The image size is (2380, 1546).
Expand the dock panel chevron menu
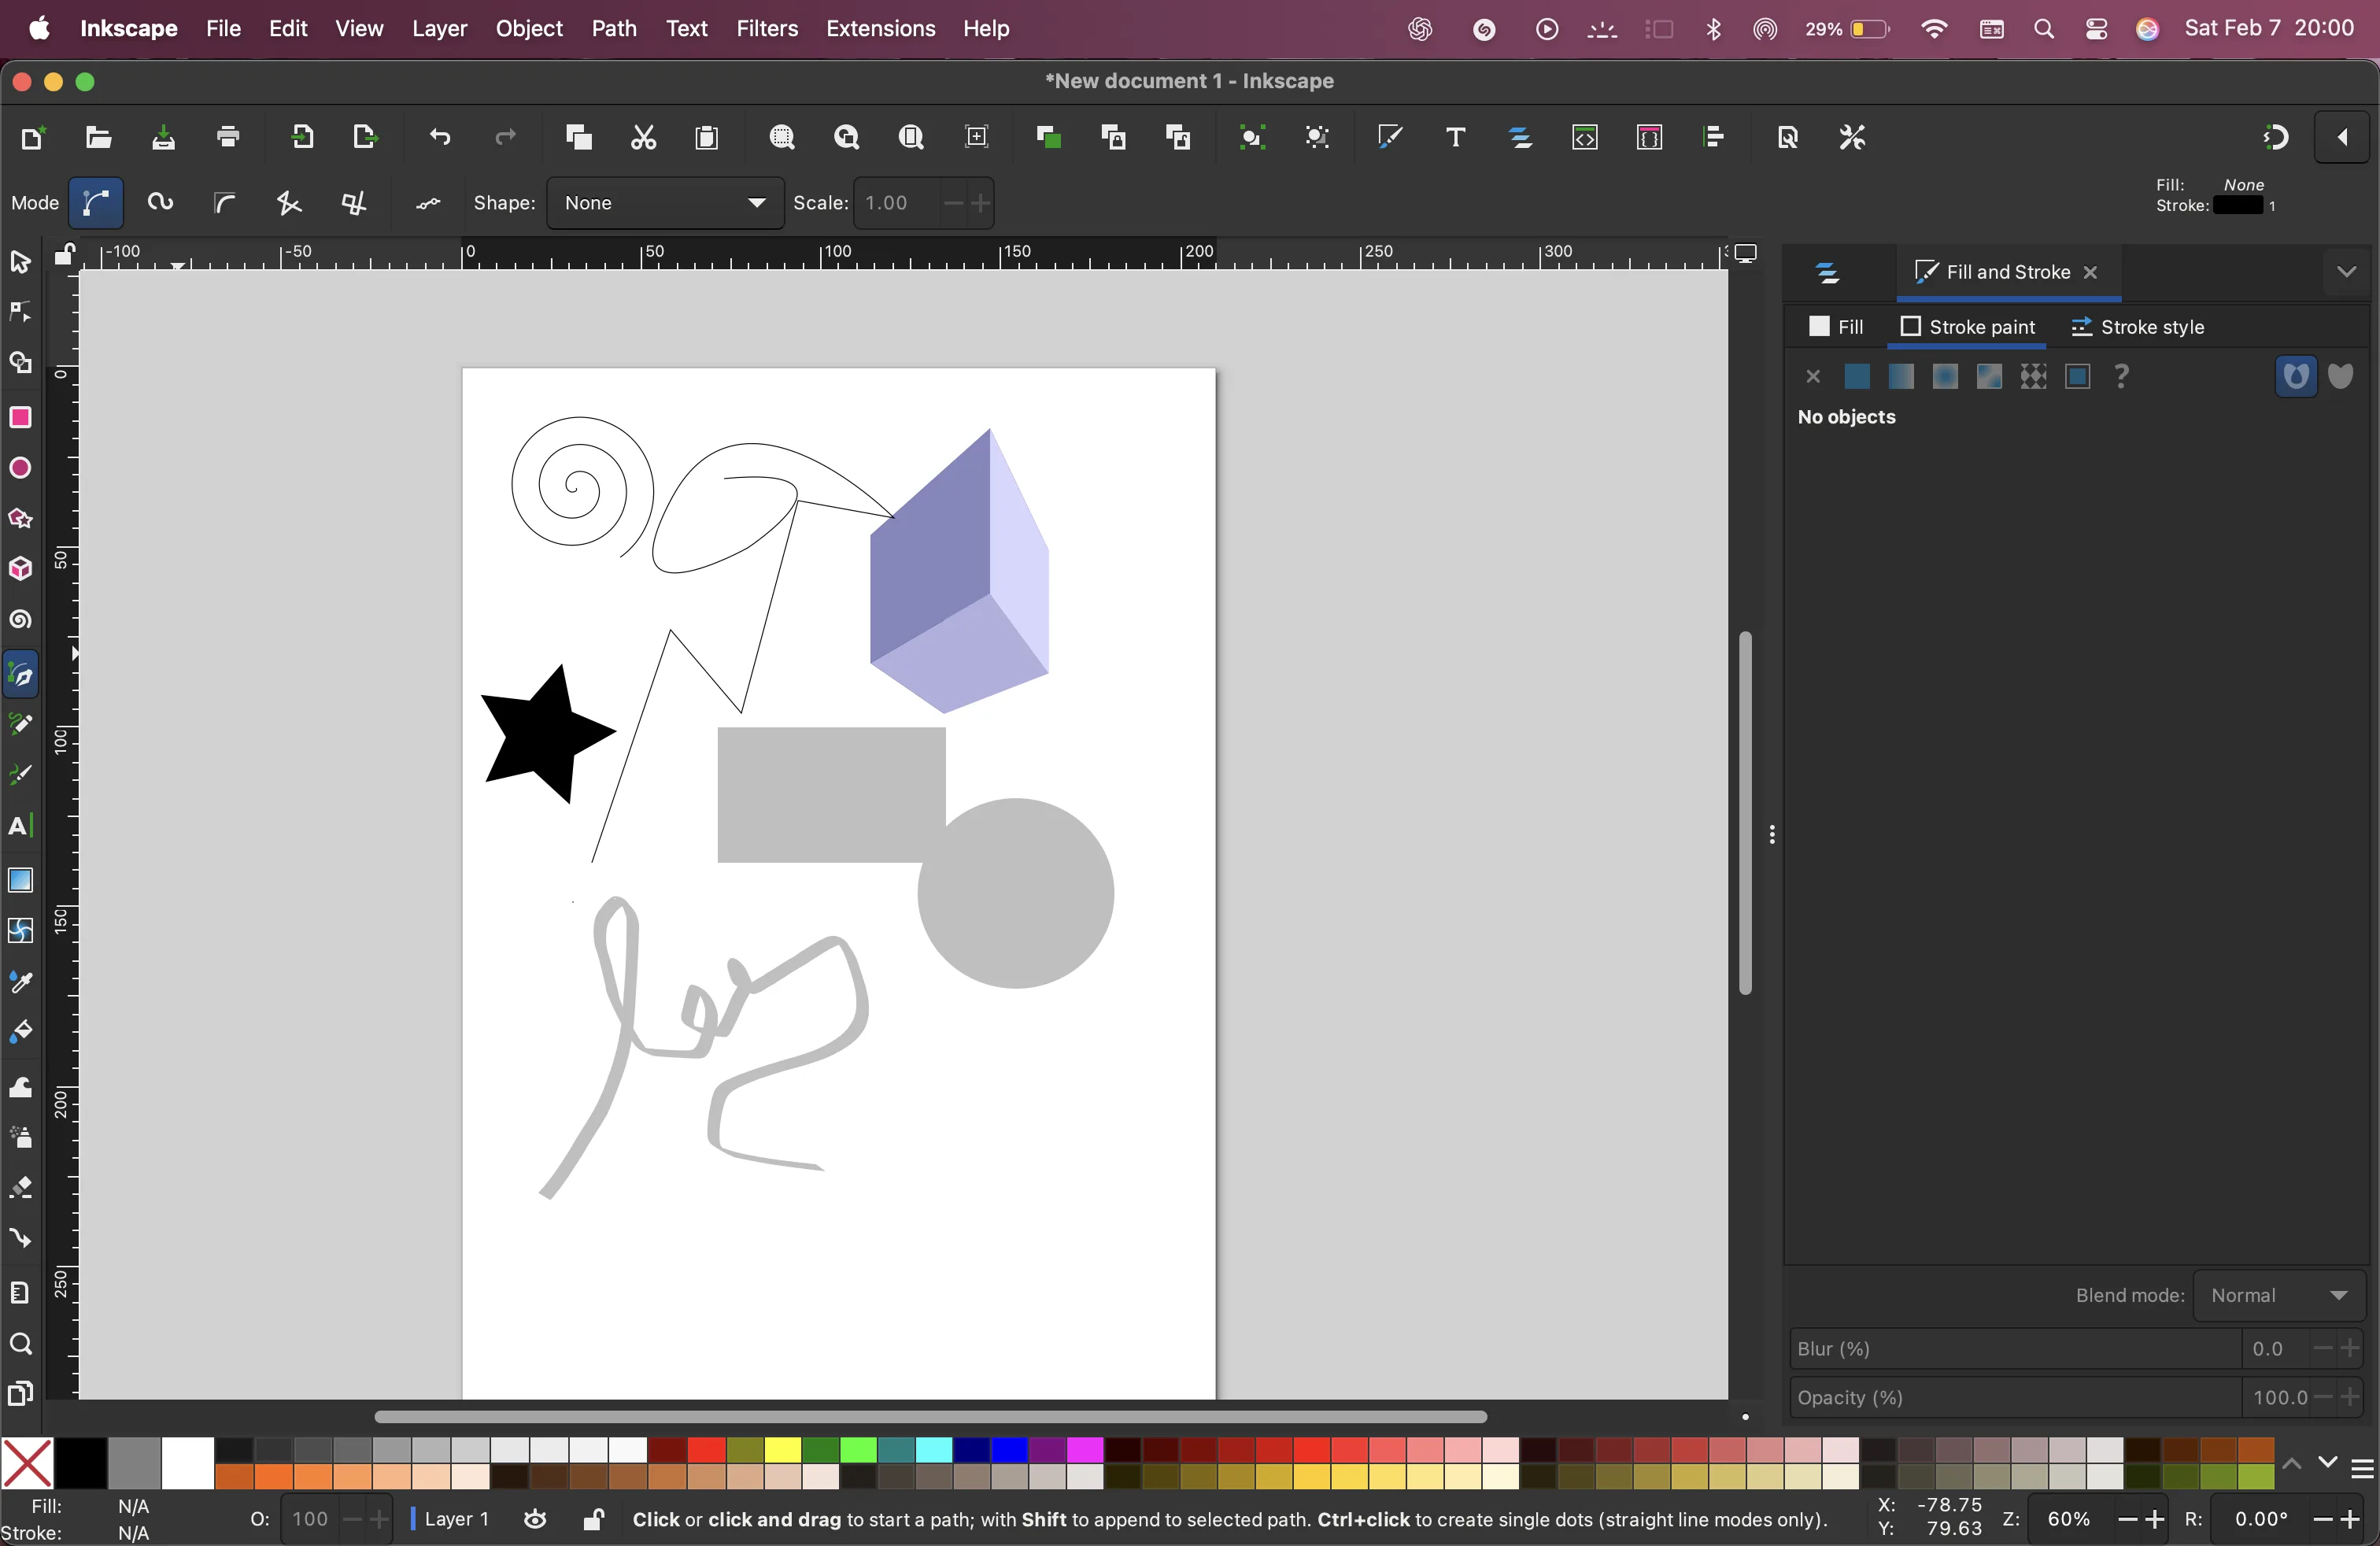2346,272
